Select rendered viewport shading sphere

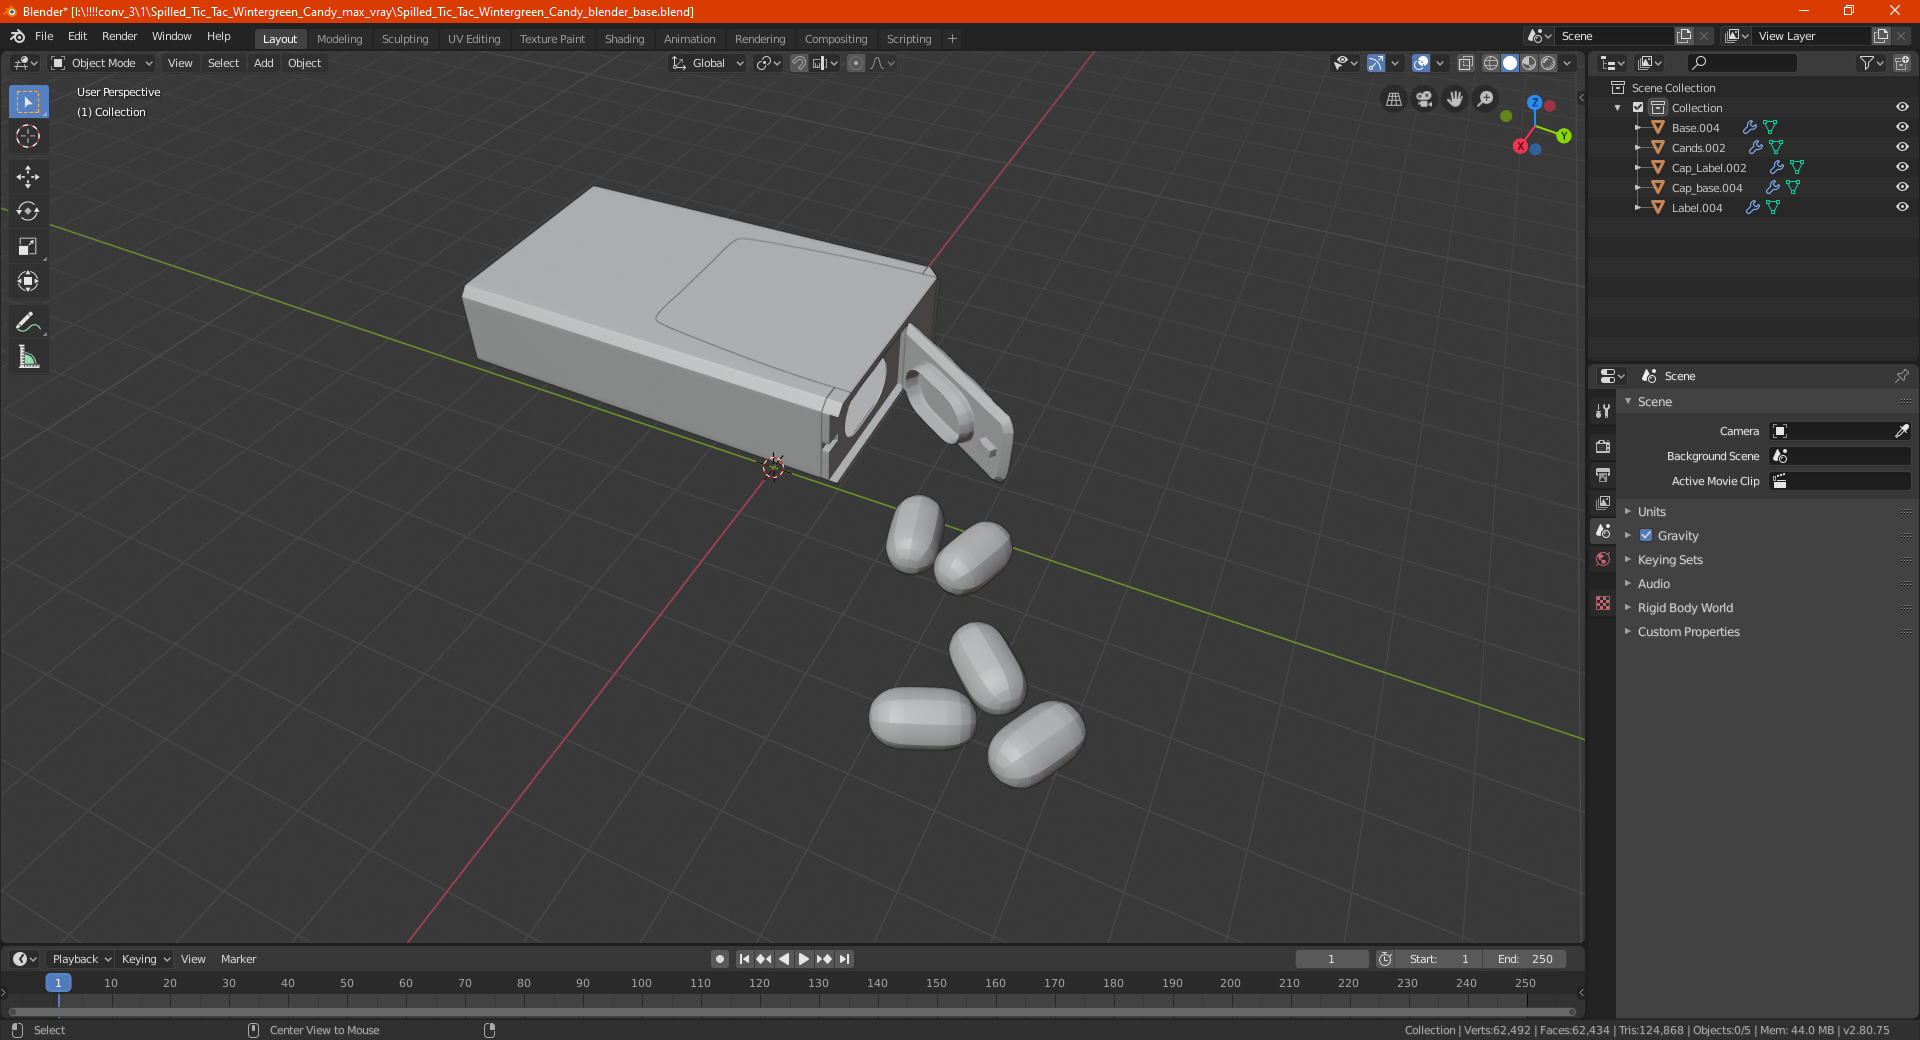point(1548,63)
